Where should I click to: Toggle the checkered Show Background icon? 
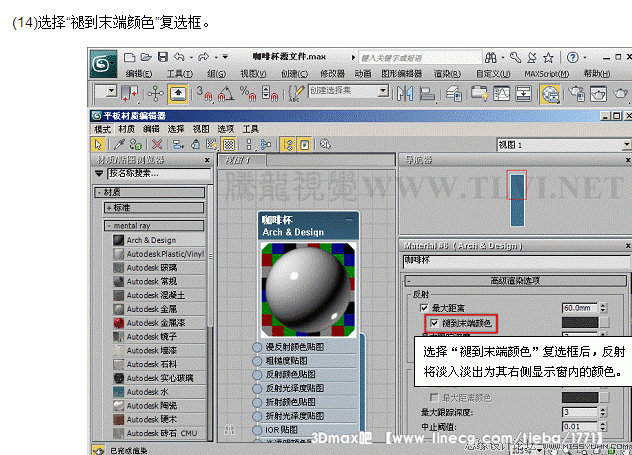[x=229, y=144]
